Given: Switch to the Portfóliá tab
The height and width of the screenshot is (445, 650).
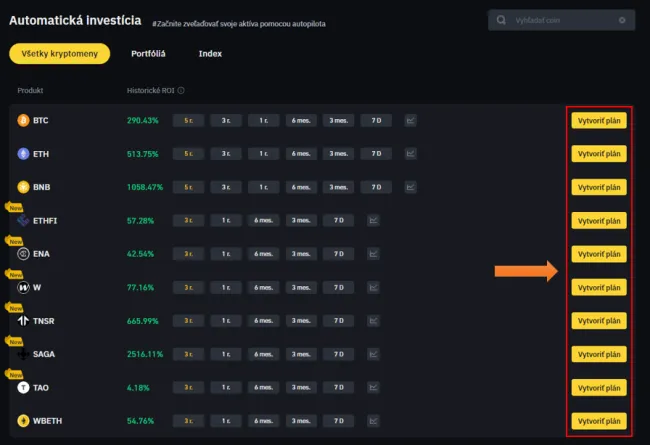Looking at the screenshot, I should click(148, 54).
